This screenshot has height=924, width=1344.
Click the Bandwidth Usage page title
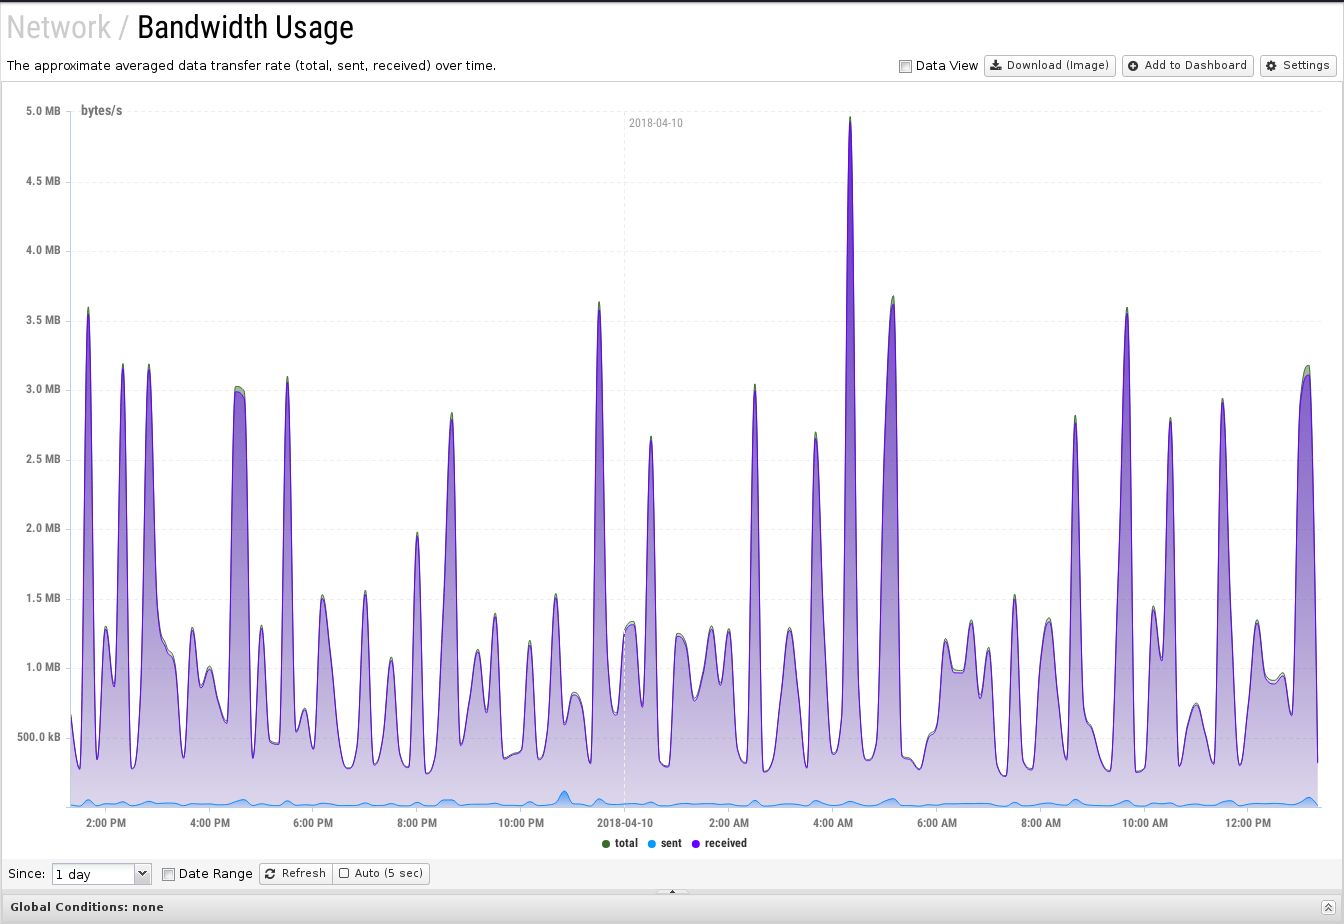tap(245, 27)
